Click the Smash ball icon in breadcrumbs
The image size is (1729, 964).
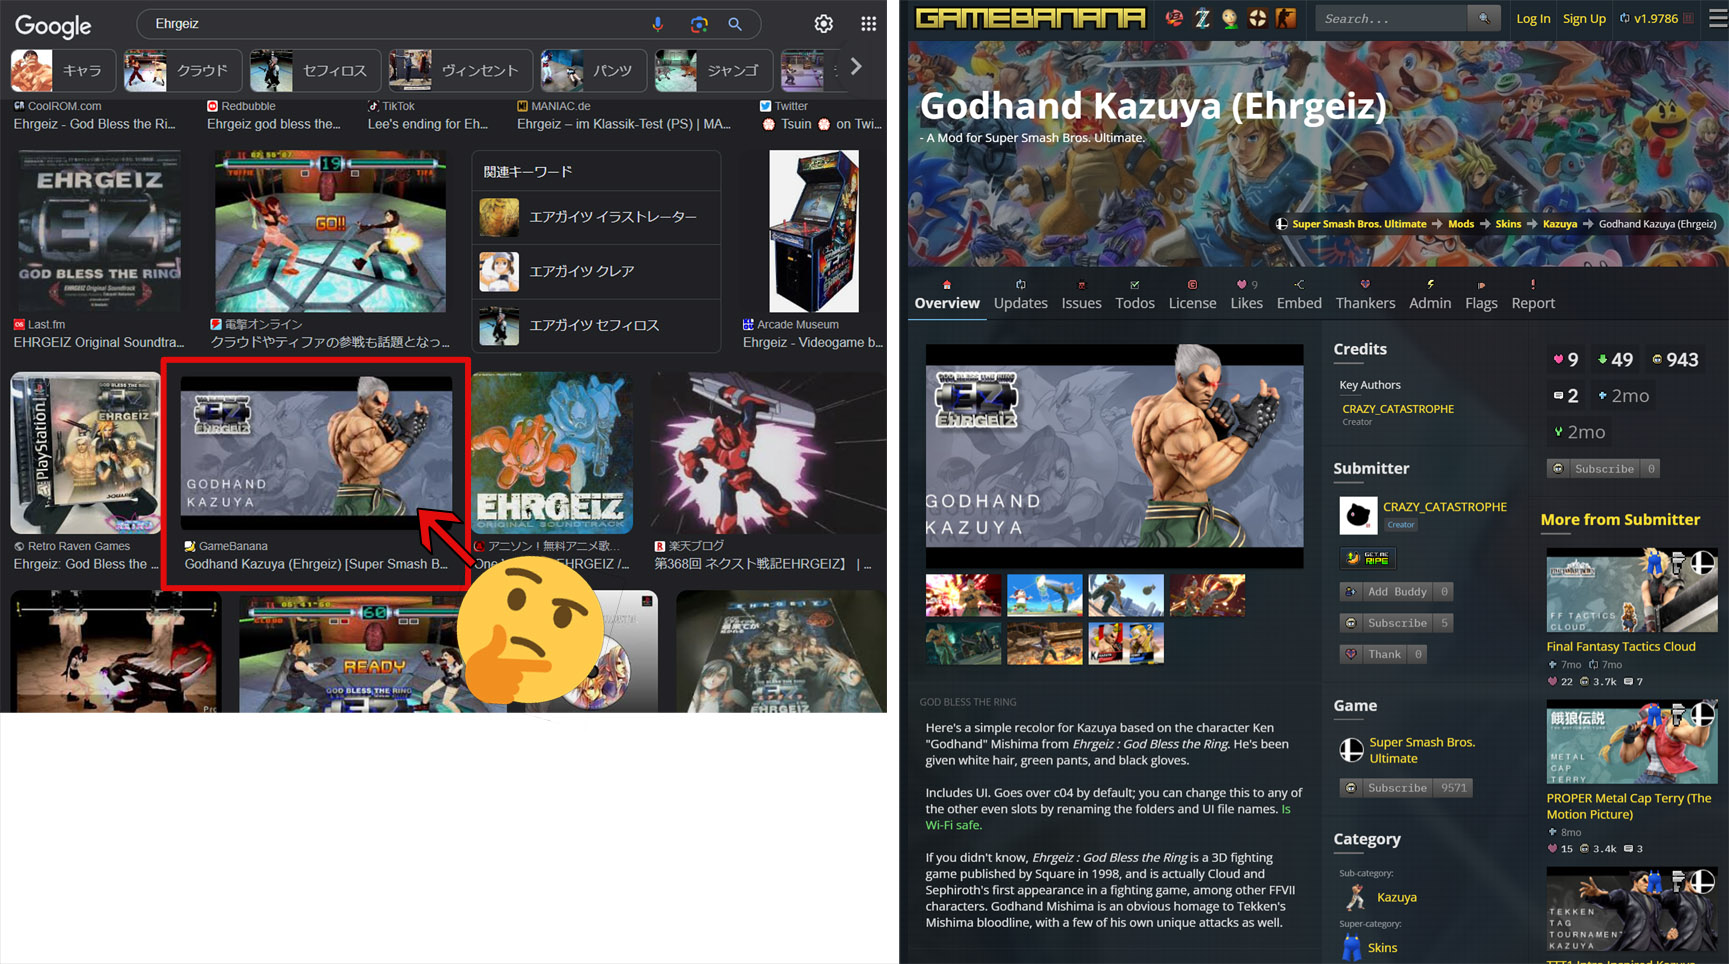(1281, 224)
